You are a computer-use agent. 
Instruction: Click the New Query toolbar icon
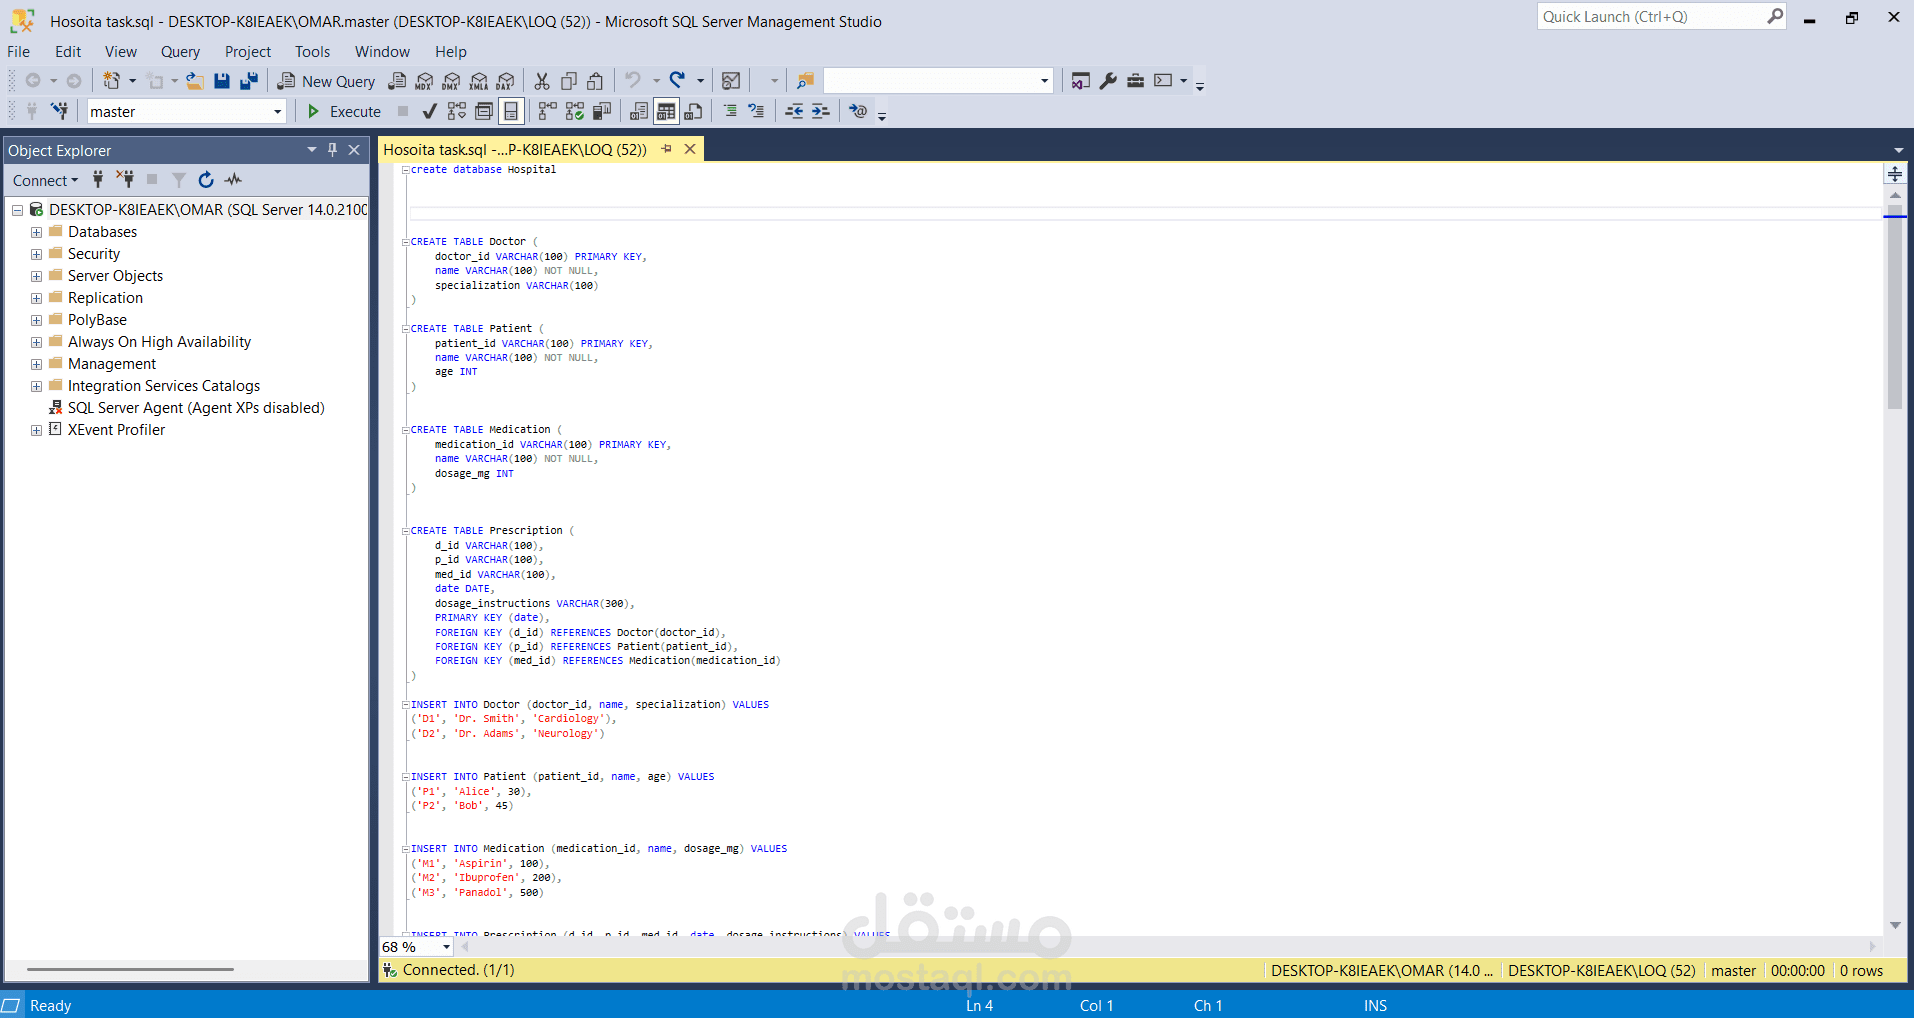tap(325, 81)
